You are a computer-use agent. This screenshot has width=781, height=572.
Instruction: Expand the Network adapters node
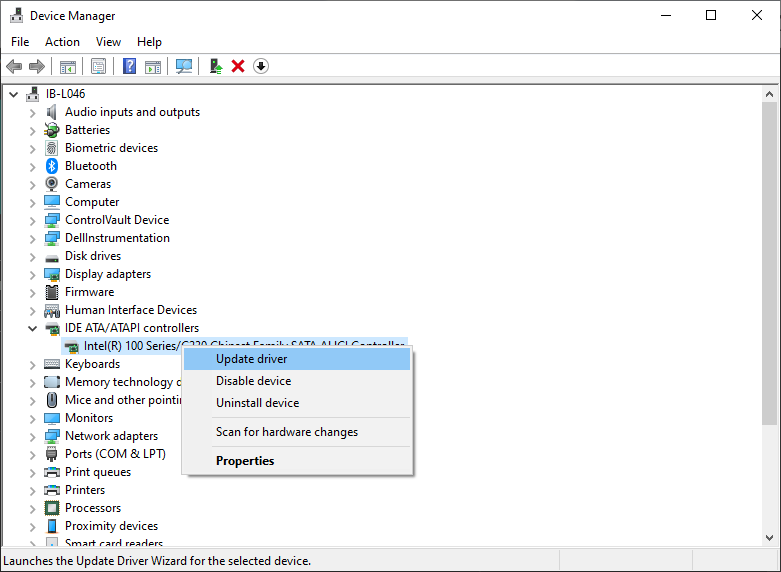(x=33, y=437)
